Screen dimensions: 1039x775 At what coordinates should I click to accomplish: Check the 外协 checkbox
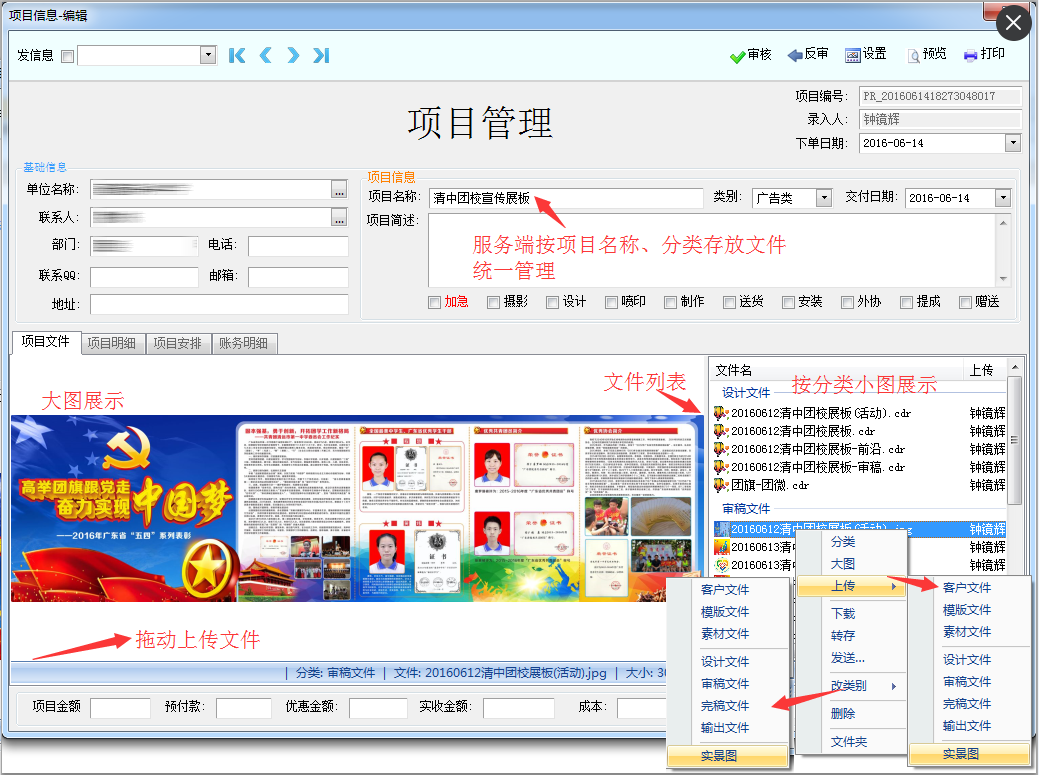(x=848, y=303)
